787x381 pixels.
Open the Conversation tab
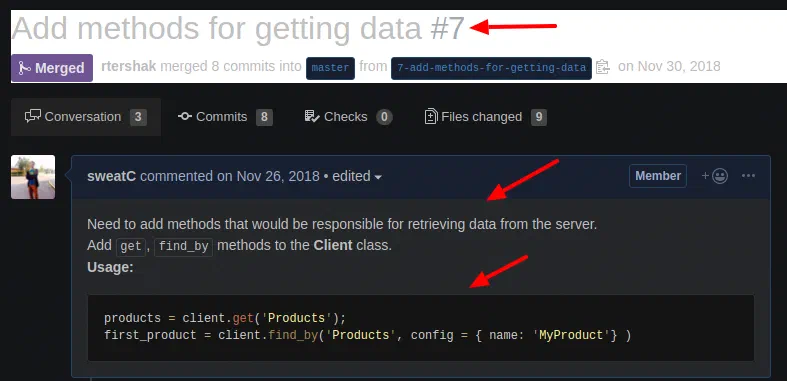[86, 117]
